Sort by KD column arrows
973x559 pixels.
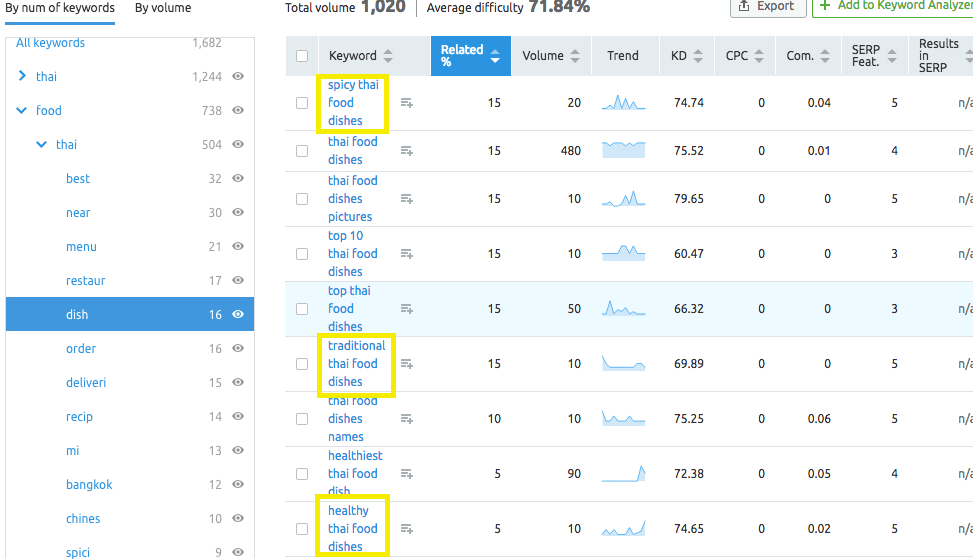click(x=697, y=56)
